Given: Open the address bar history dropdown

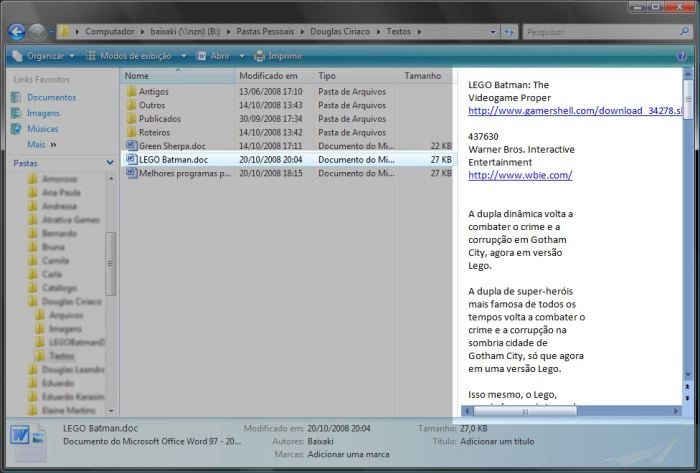Looking at the screenshot, I should pyautogui.click(x=493, y=32).
